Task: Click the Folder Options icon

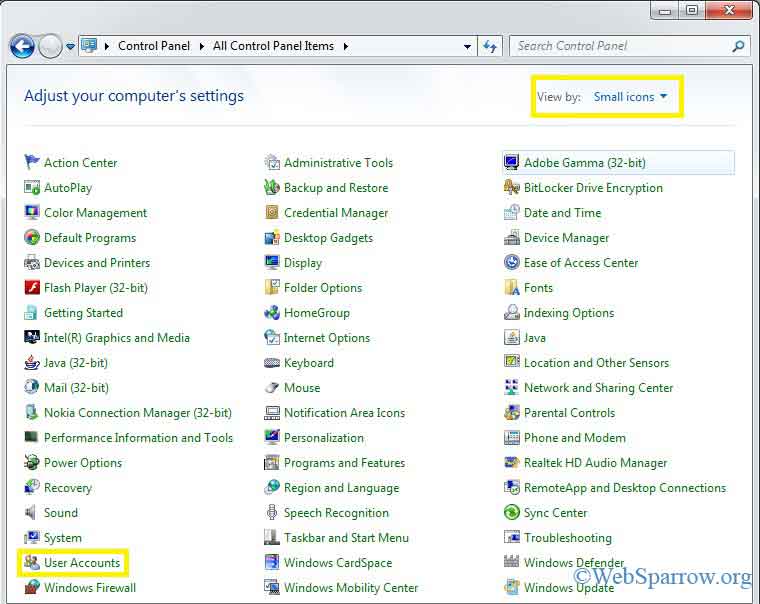Action: 272,287
